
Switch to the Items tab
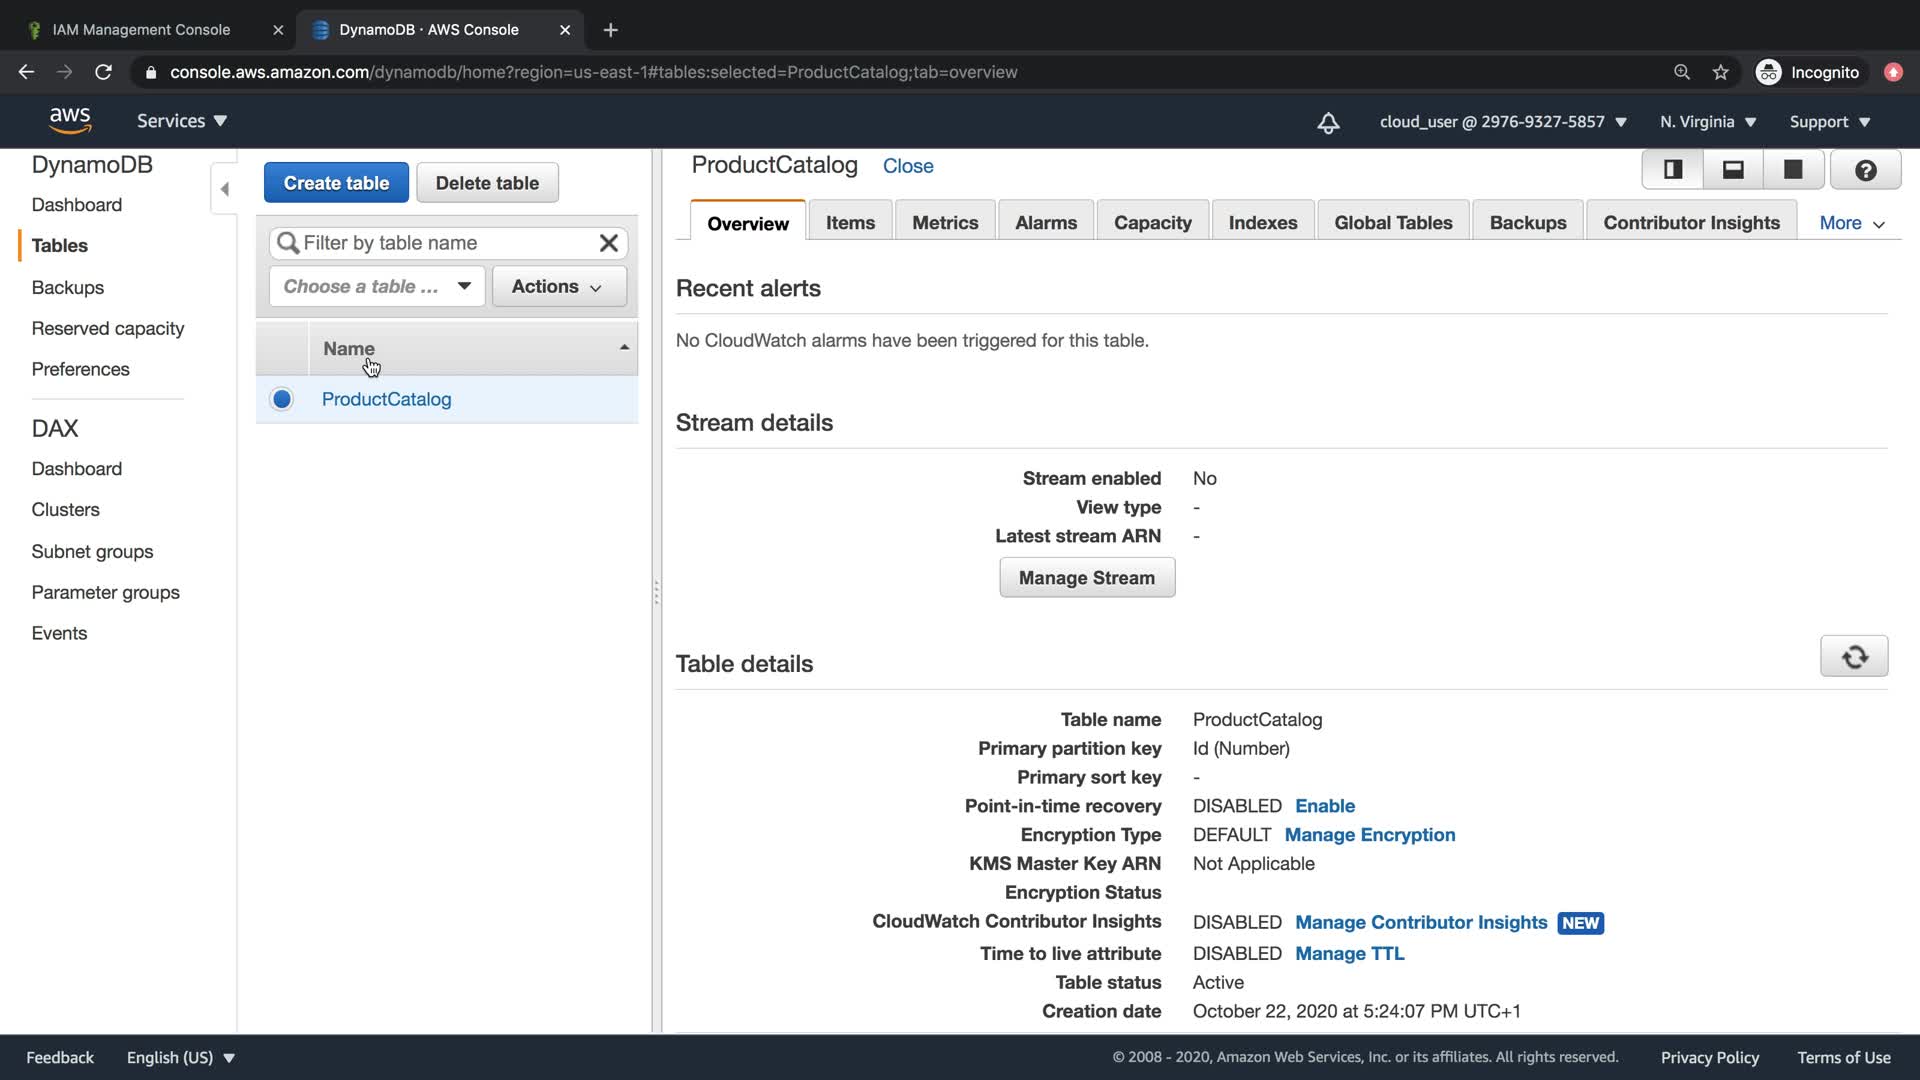(x=850, y=223)
